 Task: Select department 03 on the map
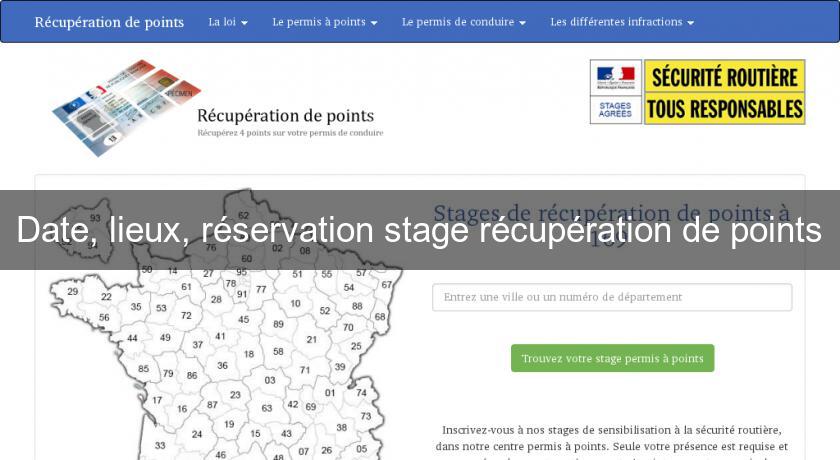tap(270, 380)
